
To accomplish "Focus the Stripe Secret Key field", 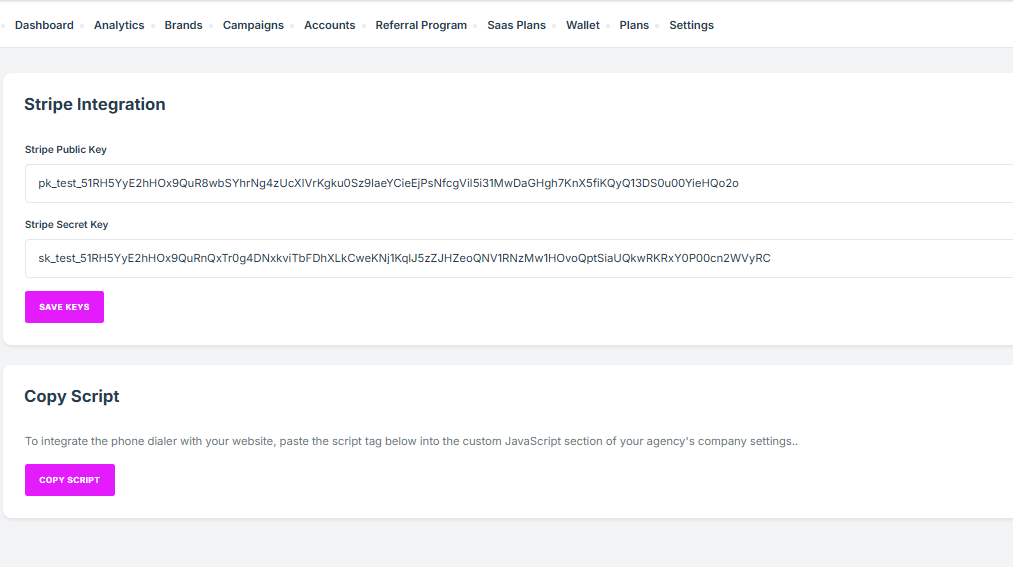I will point(519,258).
